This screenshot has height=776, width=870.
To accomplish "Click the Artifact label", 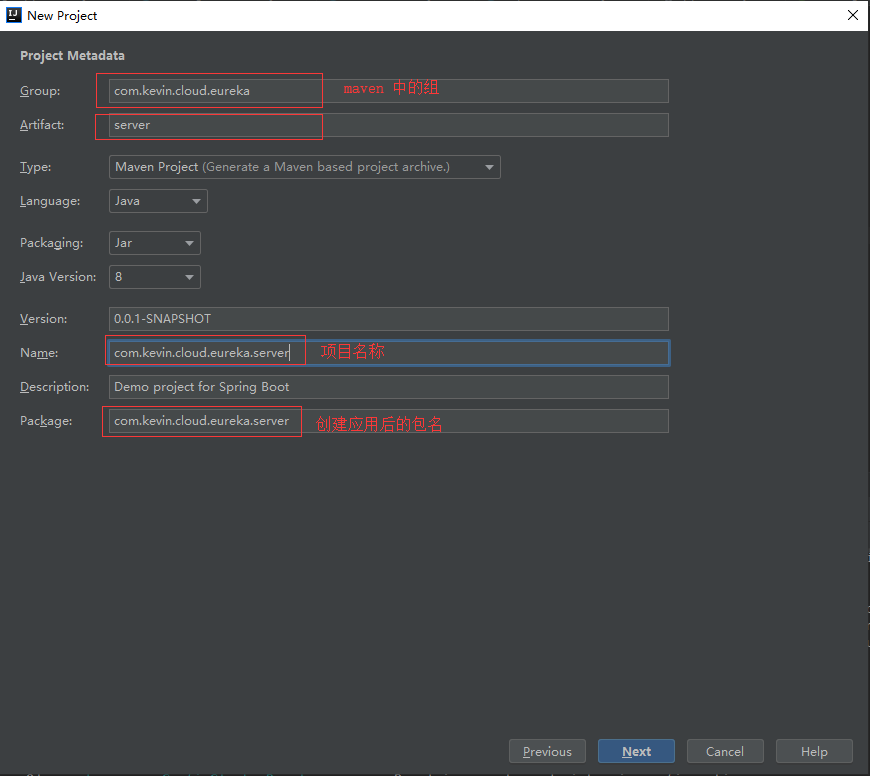I will 42,125.
